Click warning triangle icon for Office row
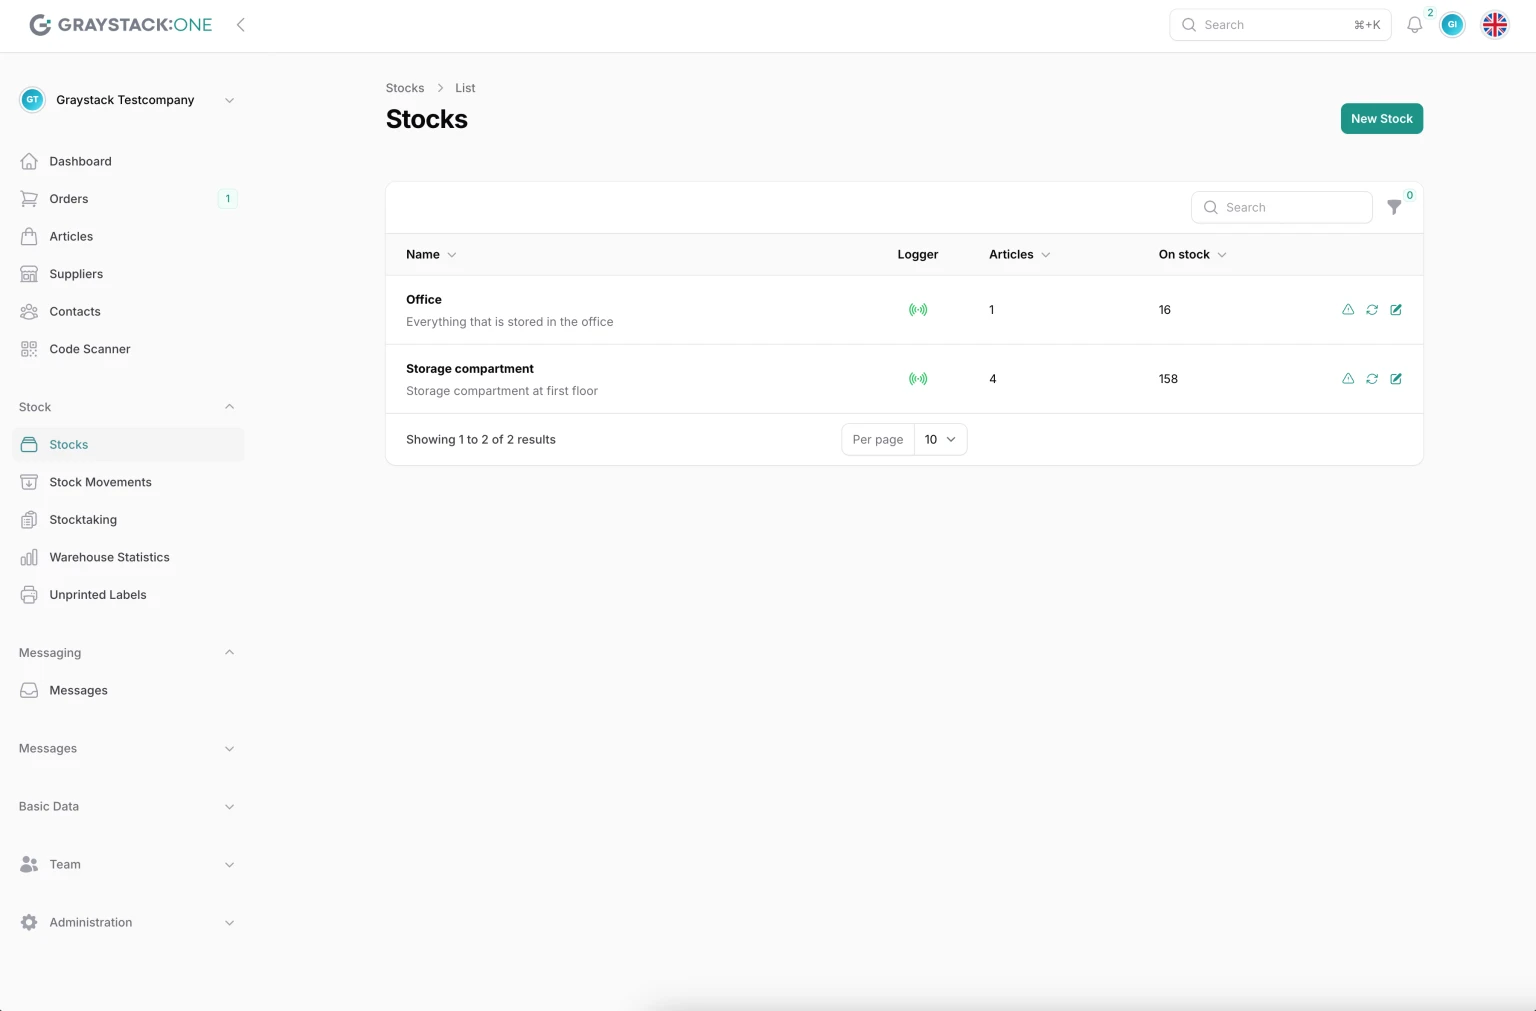Viewport: 1536px width, 1011px height. (x=1348, y=310)
